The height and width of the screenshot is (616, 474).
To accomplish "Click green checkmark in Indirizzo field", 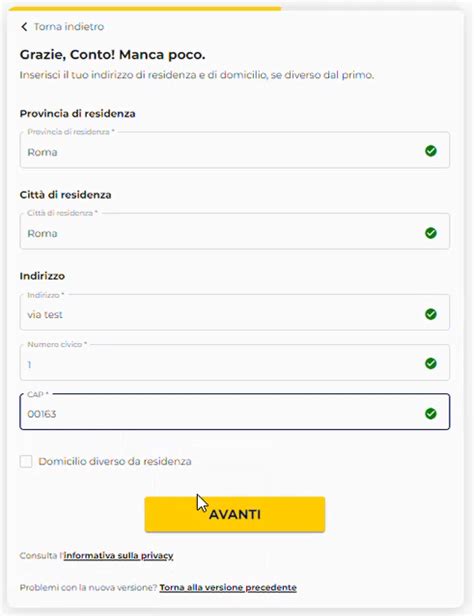I will click(x=431, y=314).
